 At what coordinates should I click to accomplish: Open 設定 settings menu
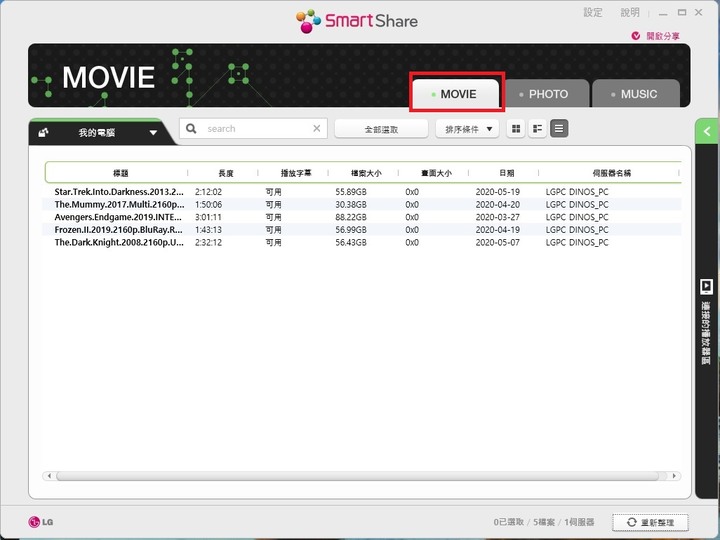(x=592, y=12)
